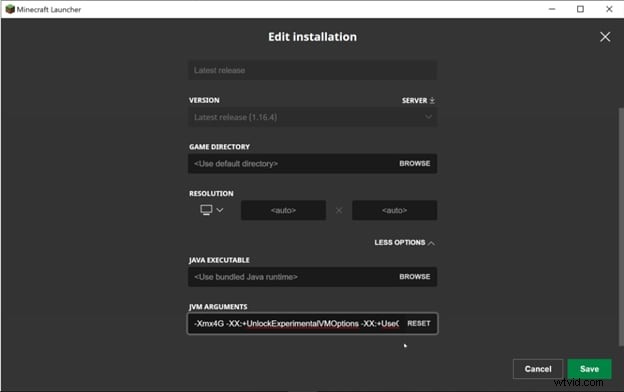This screenshot has height=392, width=624.
Task: Click the installation name field Latest release
Action: coord(312,70)
